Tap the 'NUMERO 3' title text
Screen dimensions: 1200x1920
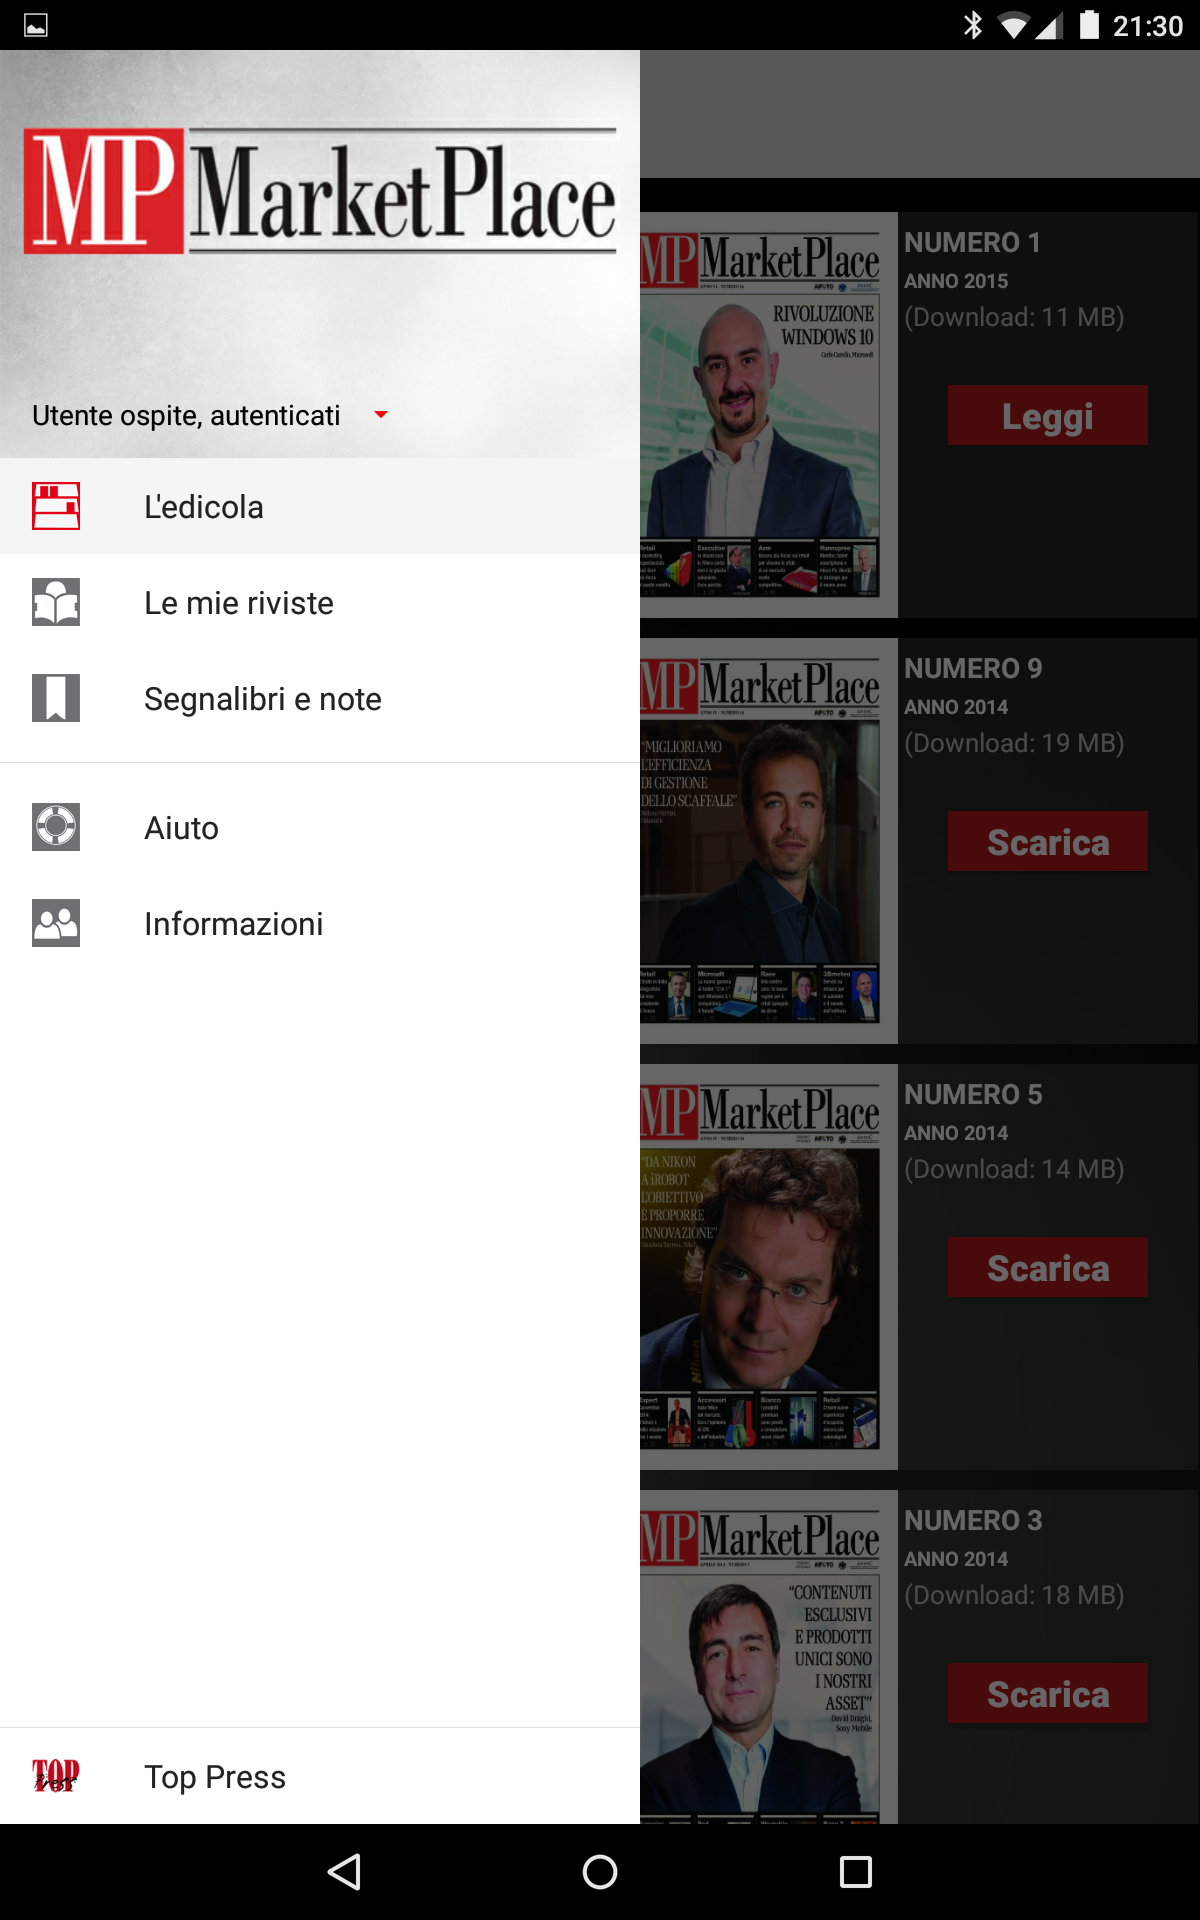(x=972, y=1520)
